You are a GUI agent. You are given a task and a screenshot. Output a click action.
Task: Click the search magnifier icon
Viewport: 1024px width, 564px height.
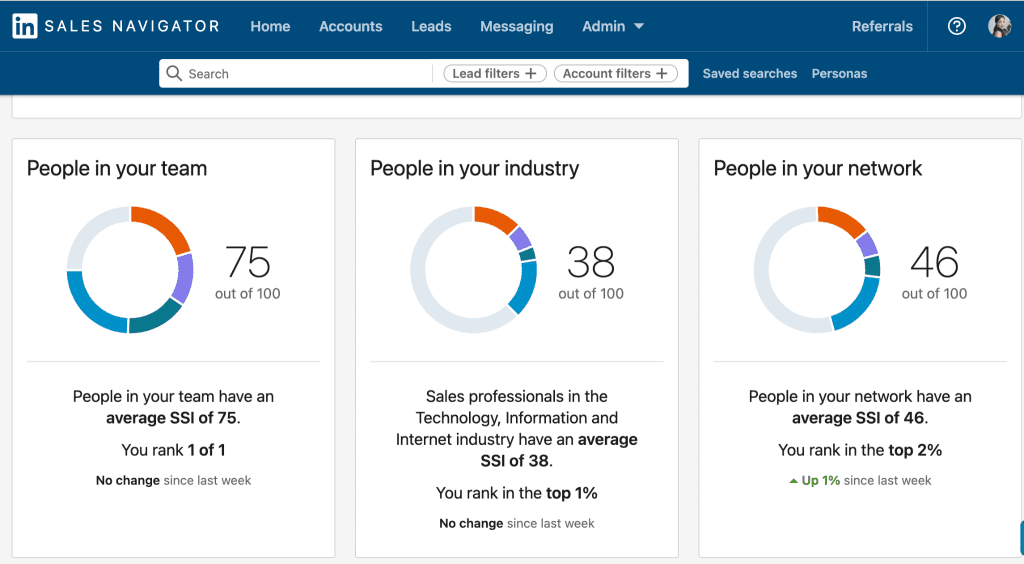point(174,73)
